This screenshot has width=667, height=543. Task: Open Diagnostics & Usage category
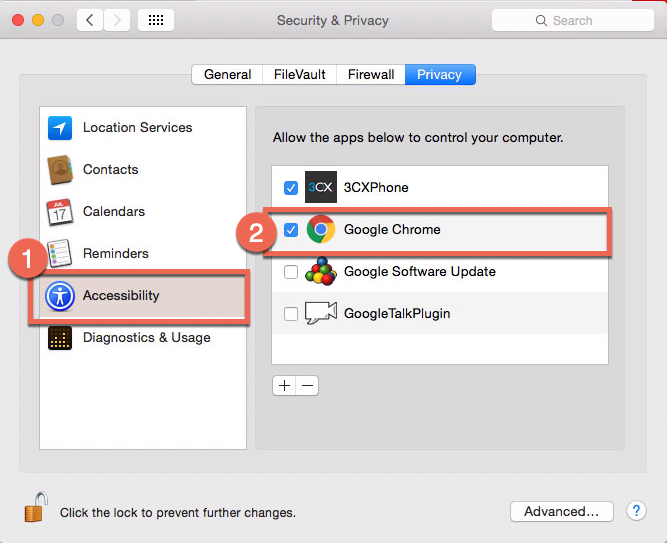(x=146, y=338)
